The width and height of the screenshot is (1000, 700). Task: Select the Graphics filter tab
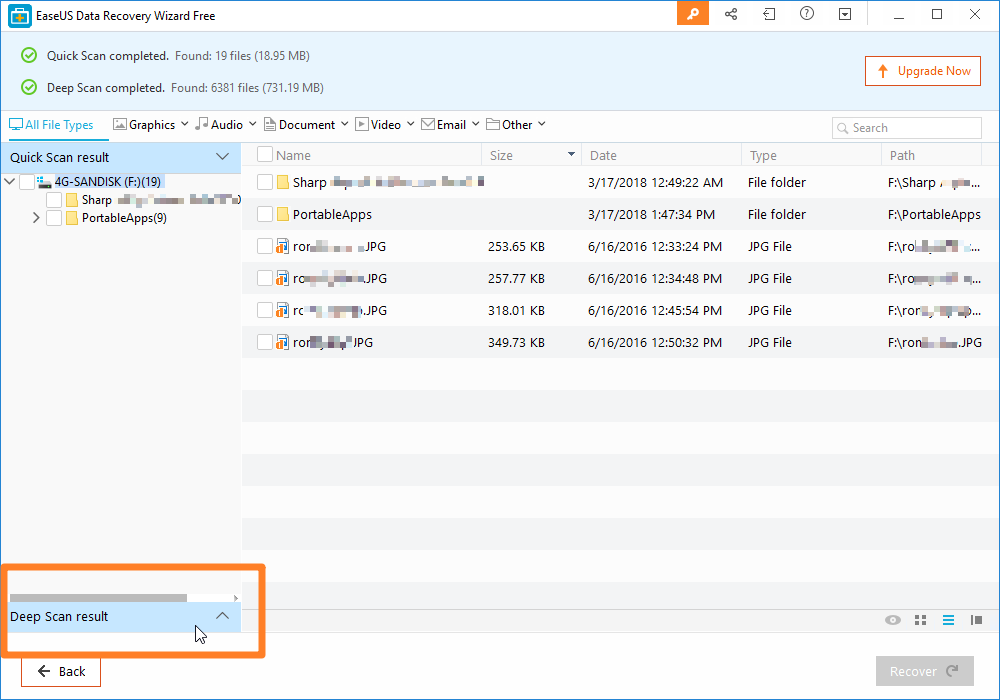144,125
